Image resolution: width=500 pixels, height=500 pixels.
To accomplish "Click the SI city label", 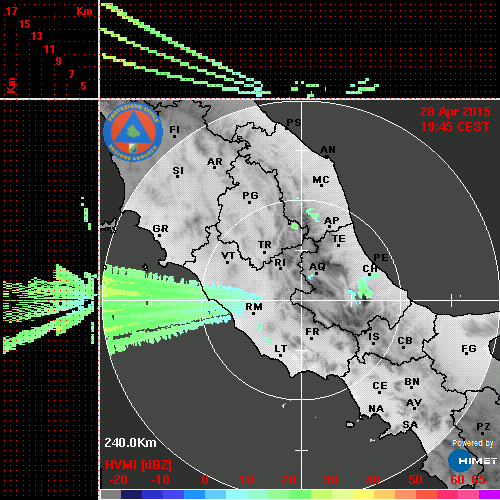I will pos(178,171).
